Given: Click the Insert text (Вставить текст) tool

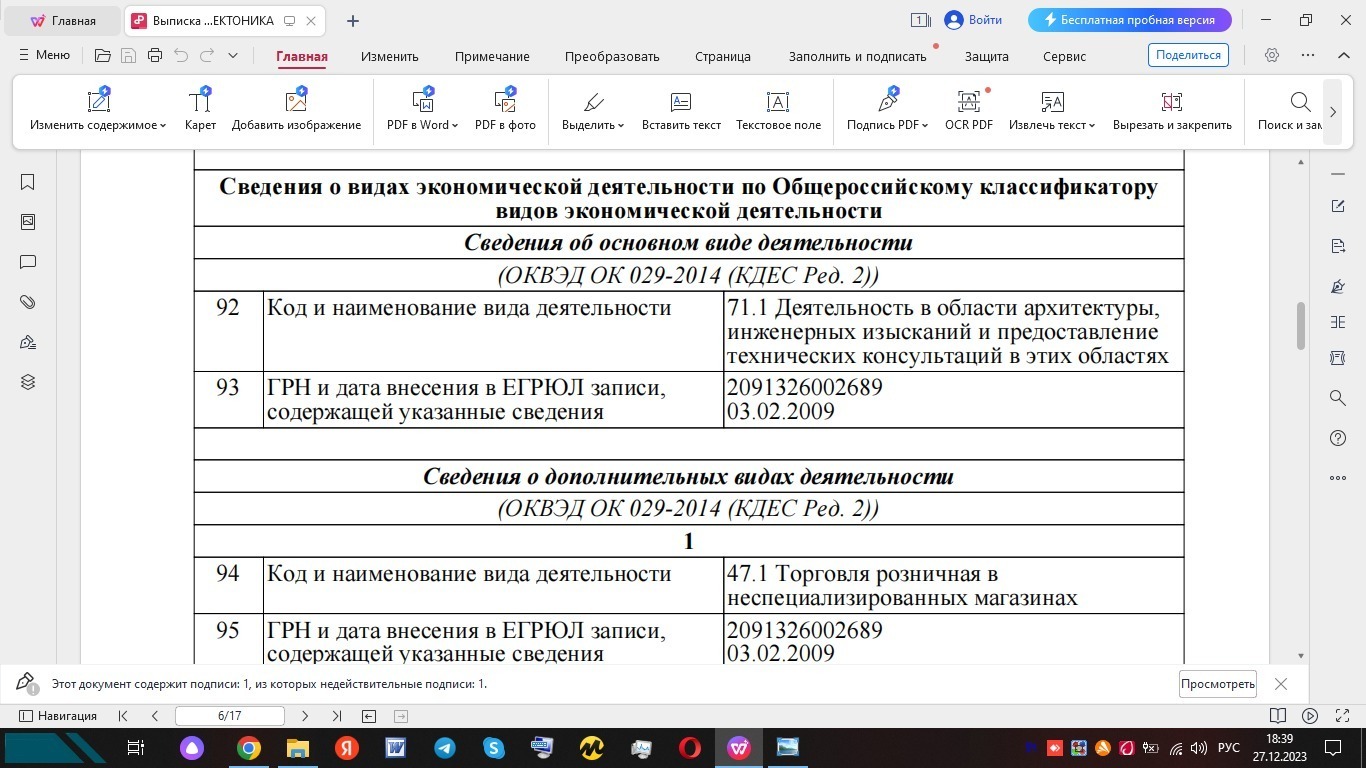Looking at the screenshot, I should [x=681, y=110].
